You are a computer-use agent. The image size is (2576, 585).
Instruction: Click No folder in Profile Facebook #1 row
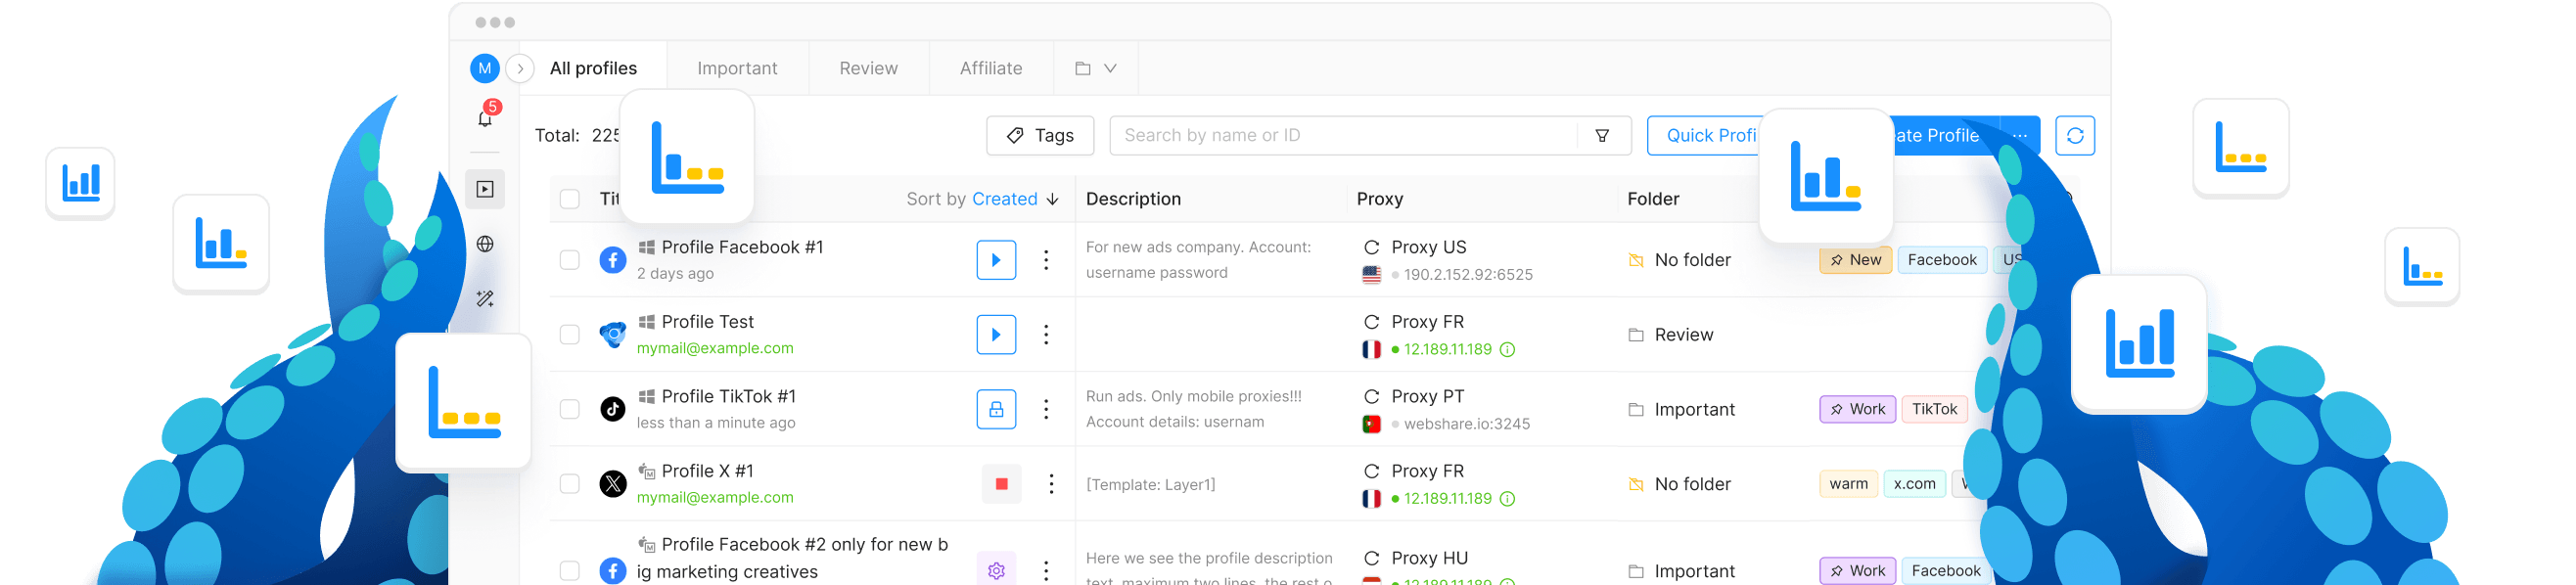point(1680,260)
